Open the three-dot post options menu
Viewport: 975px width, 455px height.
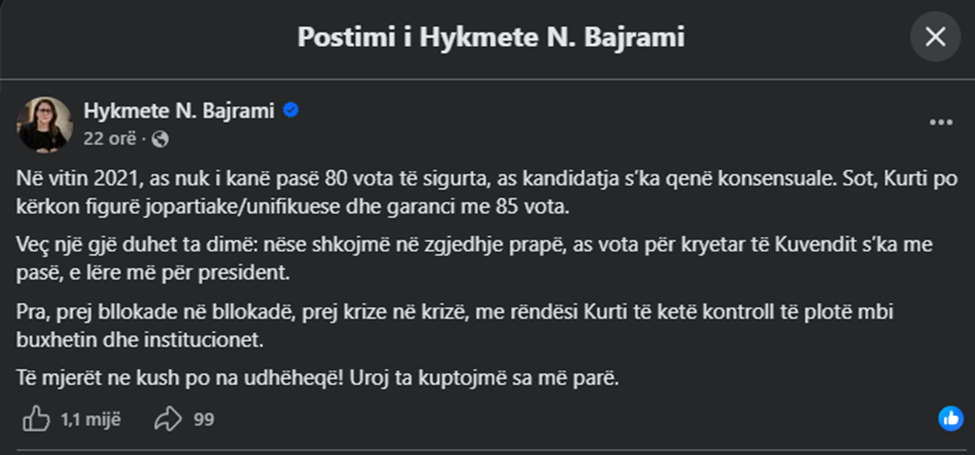(x=940, y=123)
